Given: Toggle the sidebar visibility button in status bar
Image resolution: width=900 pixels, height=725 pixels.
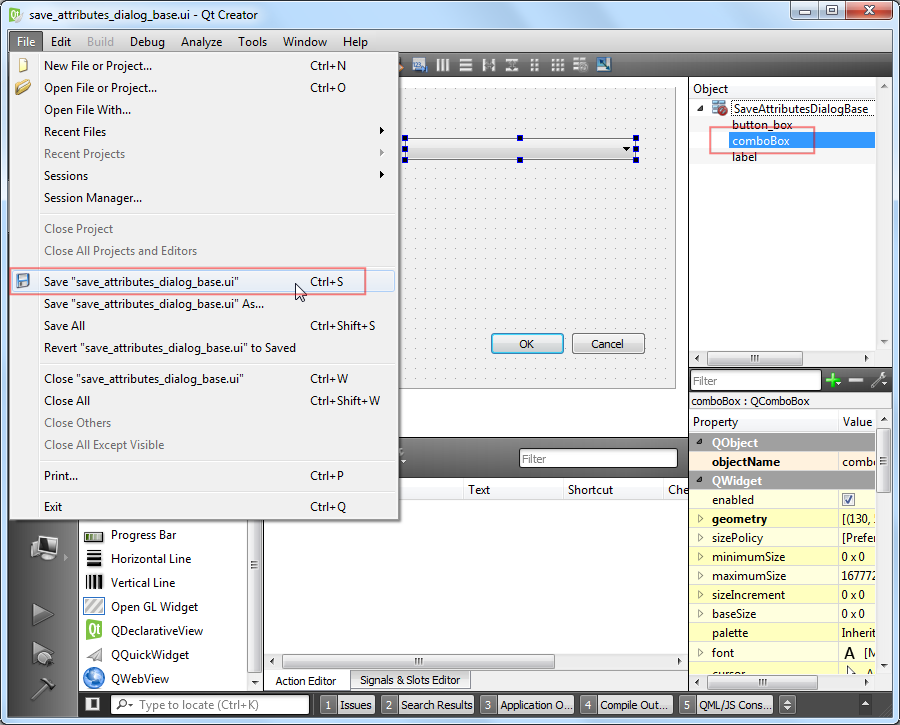Looking at the screenshot, I should point(92,704).
